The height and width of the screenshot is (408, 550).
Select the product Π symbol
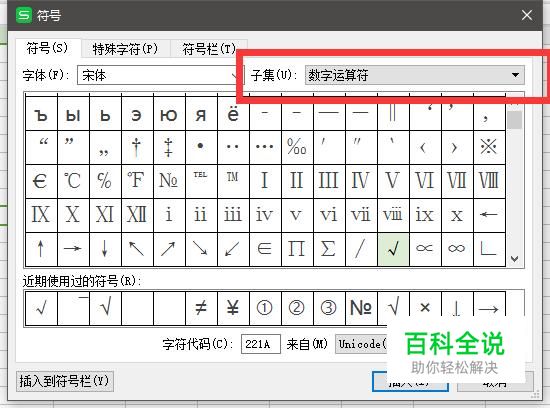coord(297,249)
